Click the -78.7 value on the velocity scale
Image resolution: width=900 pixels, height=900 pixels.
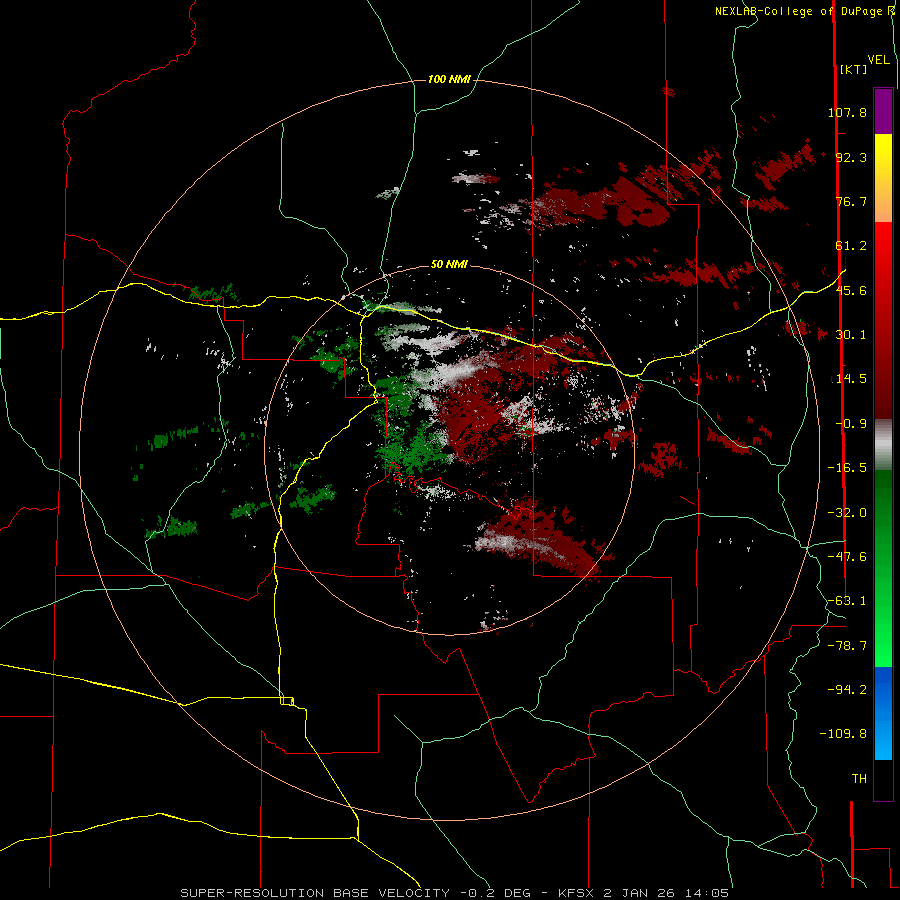[847, 646]
